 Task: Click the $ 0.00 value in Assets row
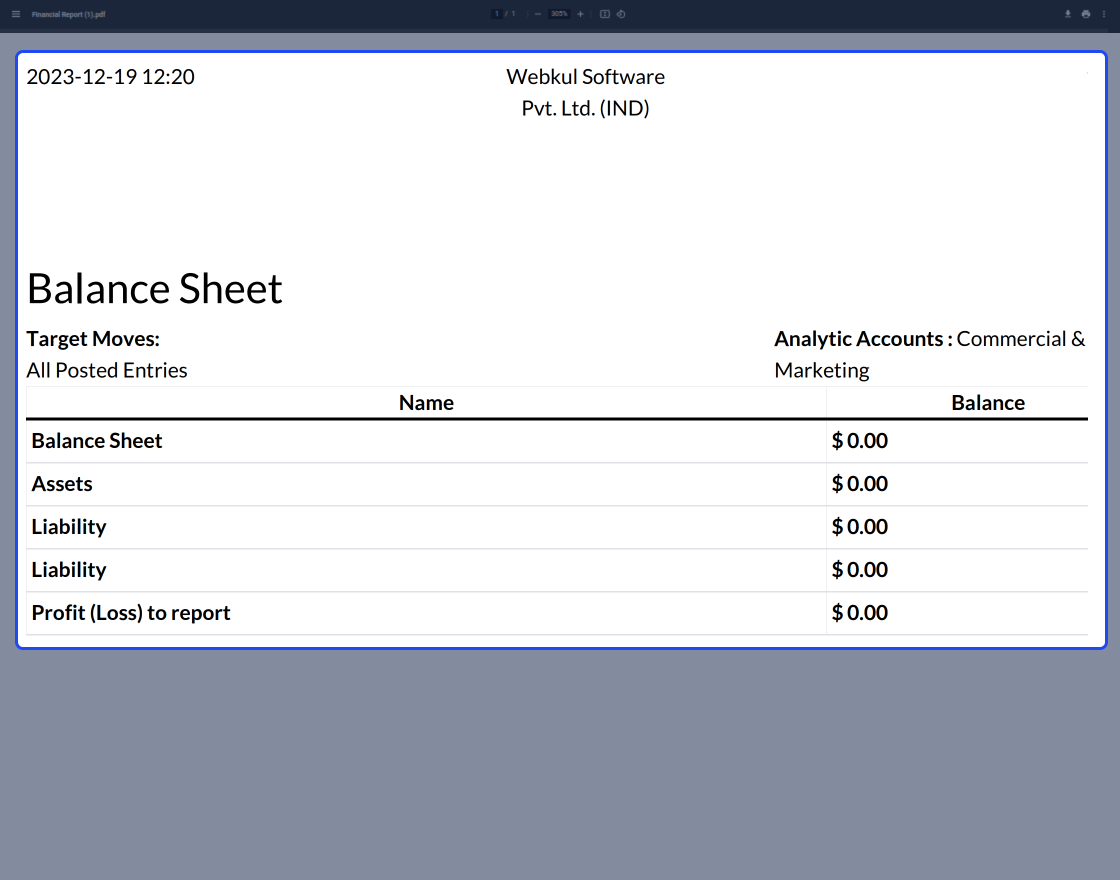tap(860, 484)
